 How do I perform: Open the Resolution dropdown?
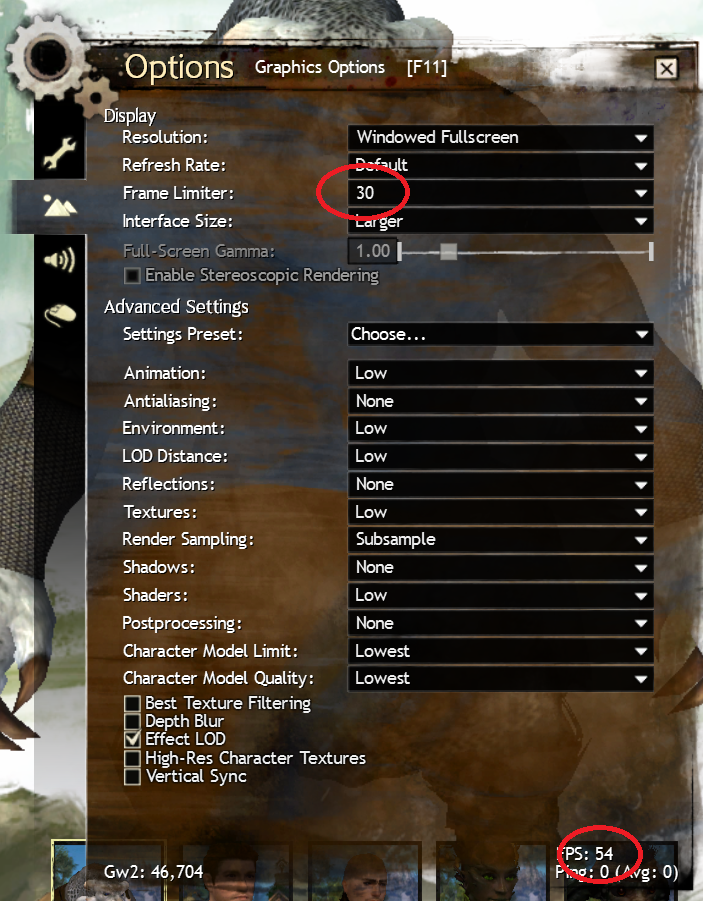pyautogui.click(x=500, y=137)
